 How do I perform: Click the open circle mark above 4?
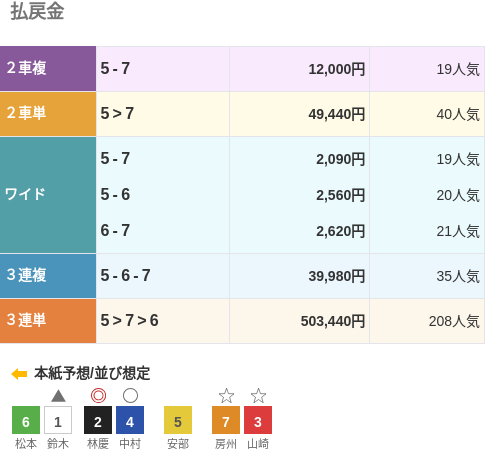pyautogui.click(x=130, y=396)
